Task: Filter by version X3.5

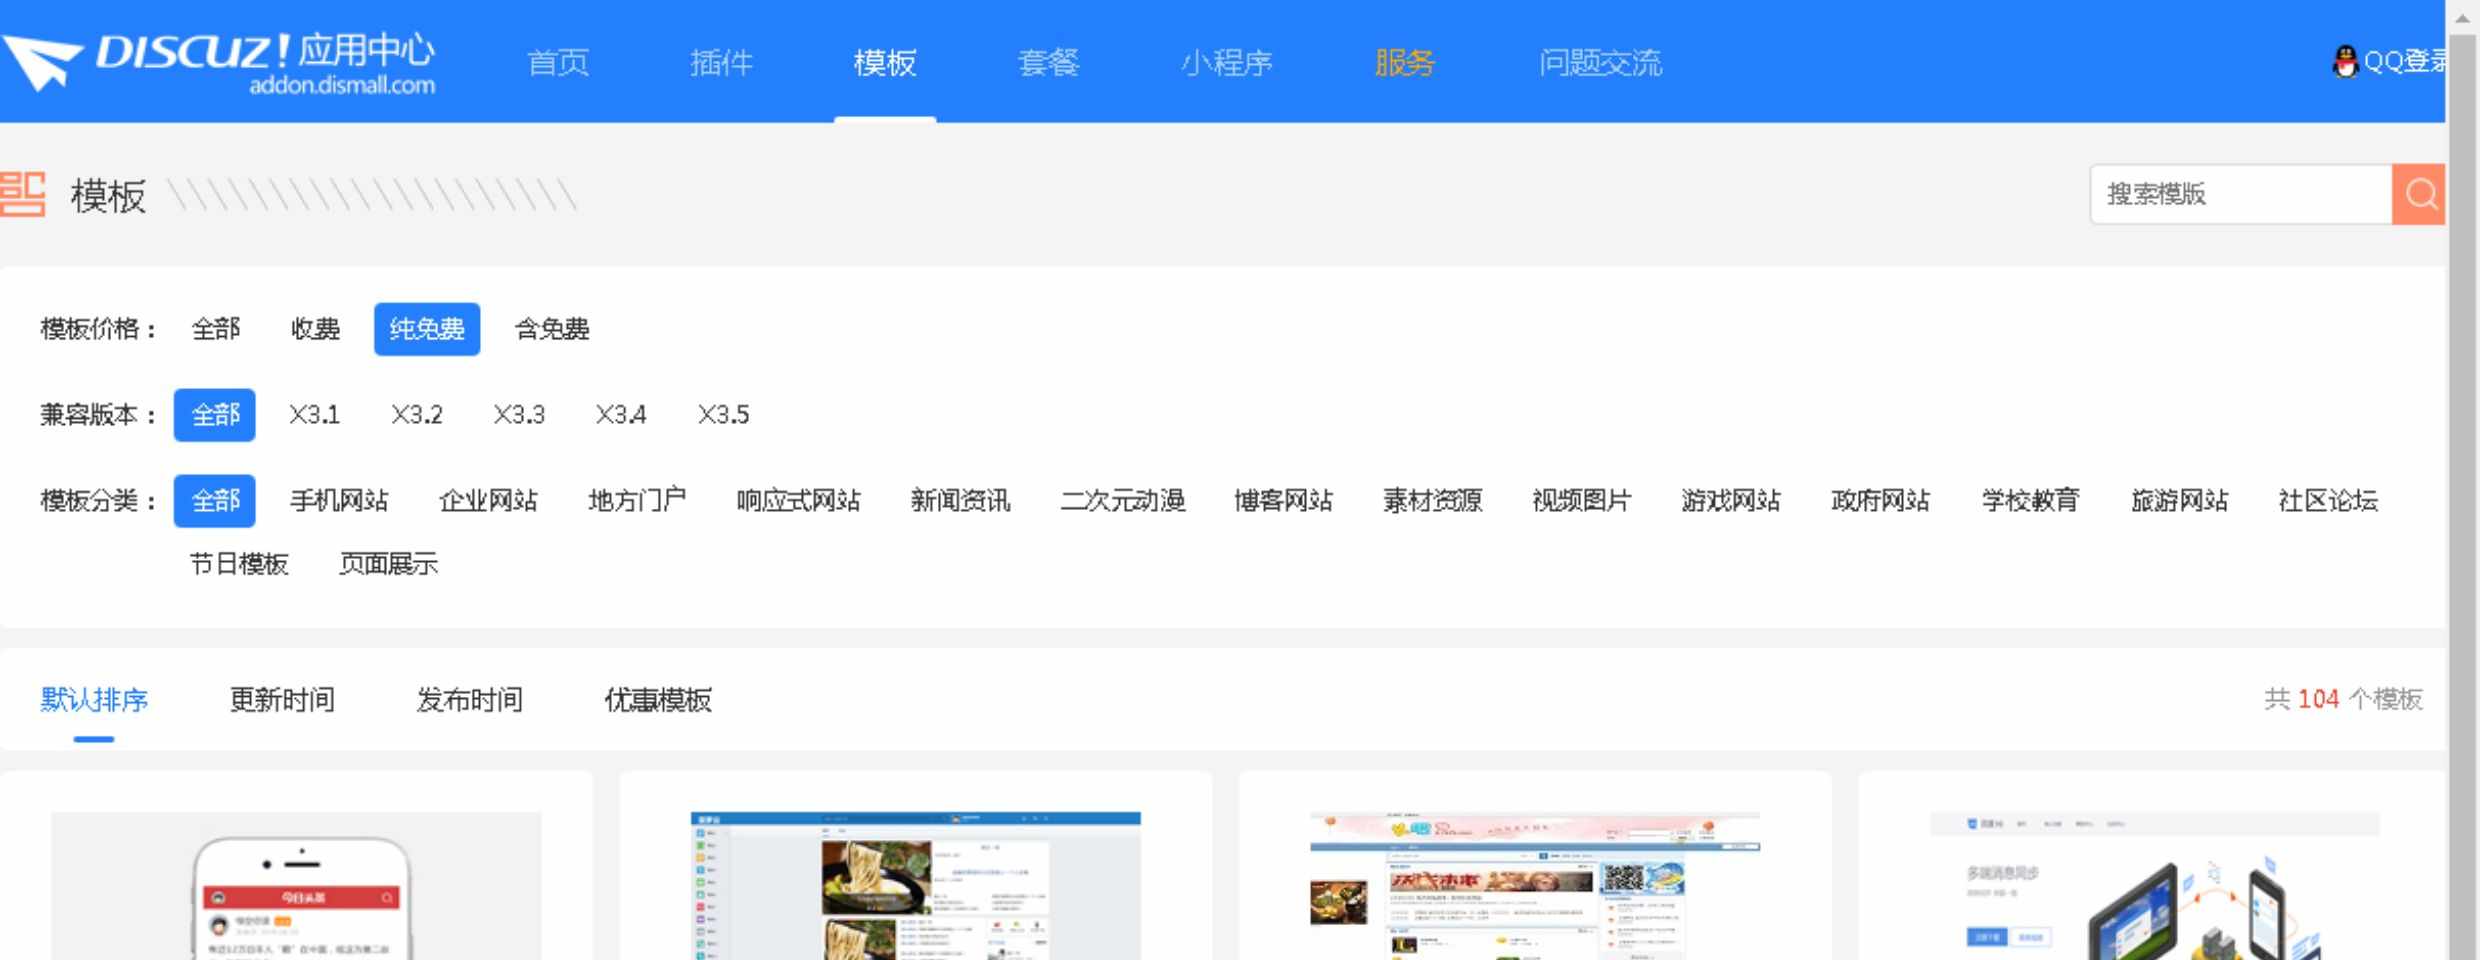Action: tap(723, 415)
